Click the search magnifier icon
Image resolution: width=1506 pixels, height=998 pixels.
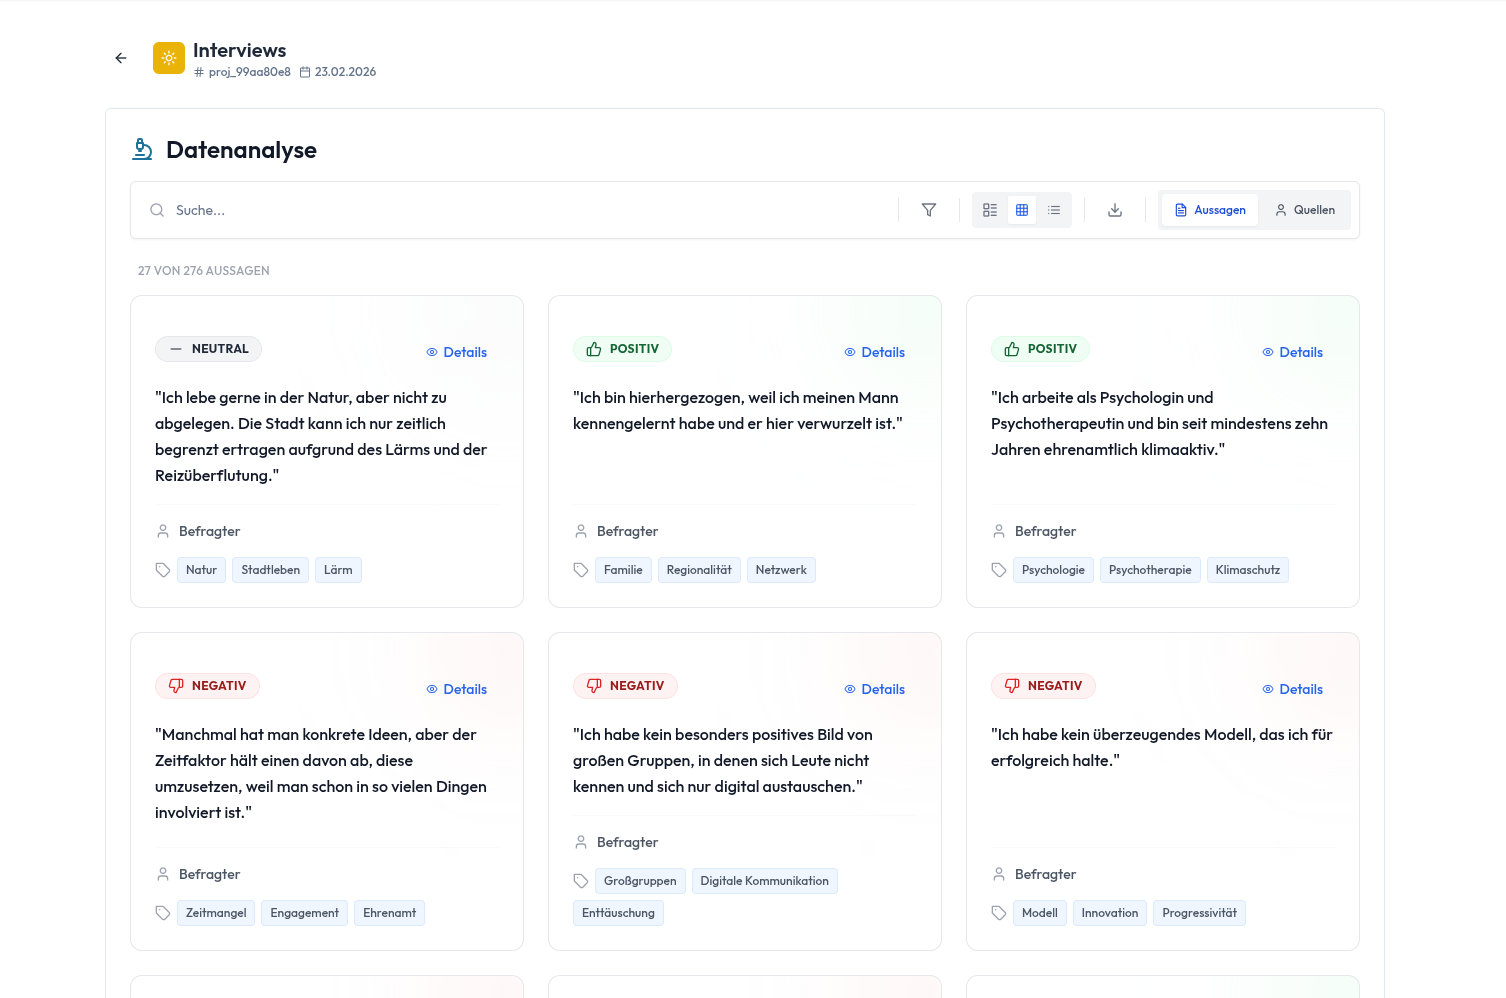tap(157, 210)
